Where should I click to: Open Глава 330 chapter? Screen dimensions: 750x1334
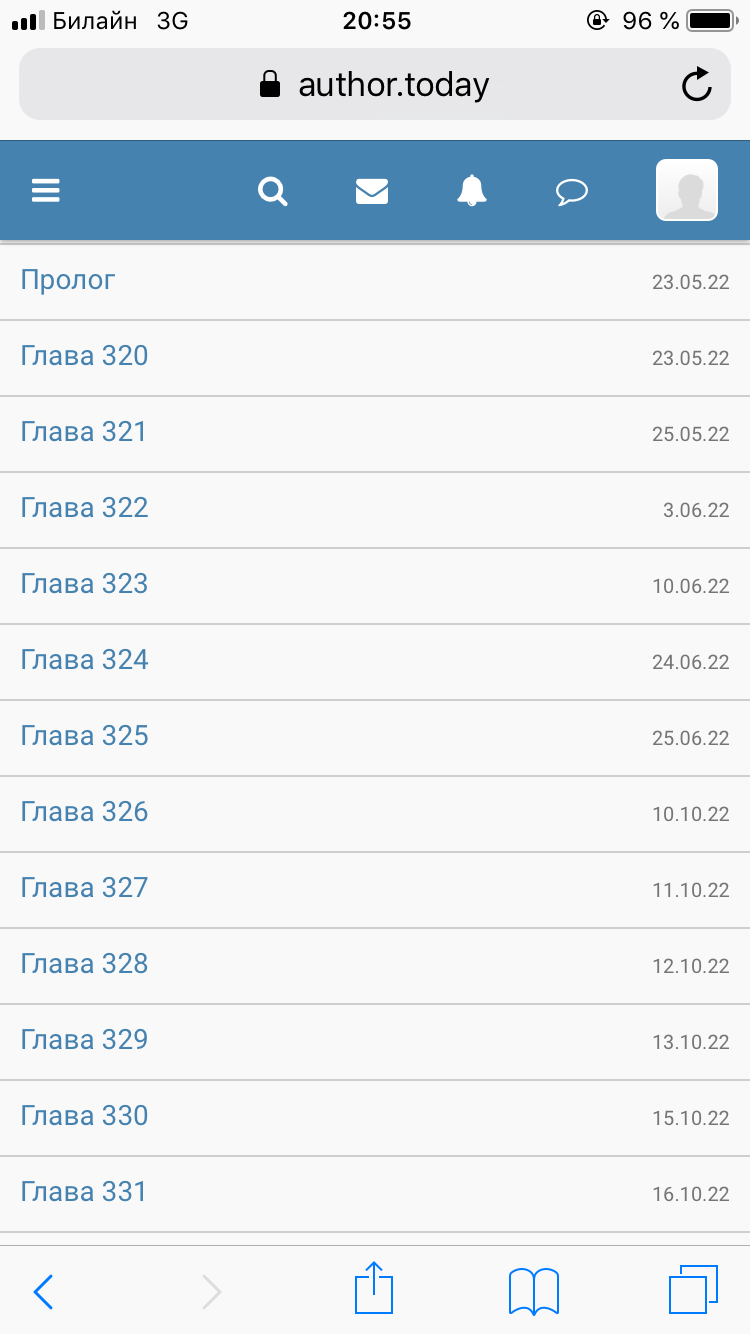pyautogui.click(x=84, y=1116)
